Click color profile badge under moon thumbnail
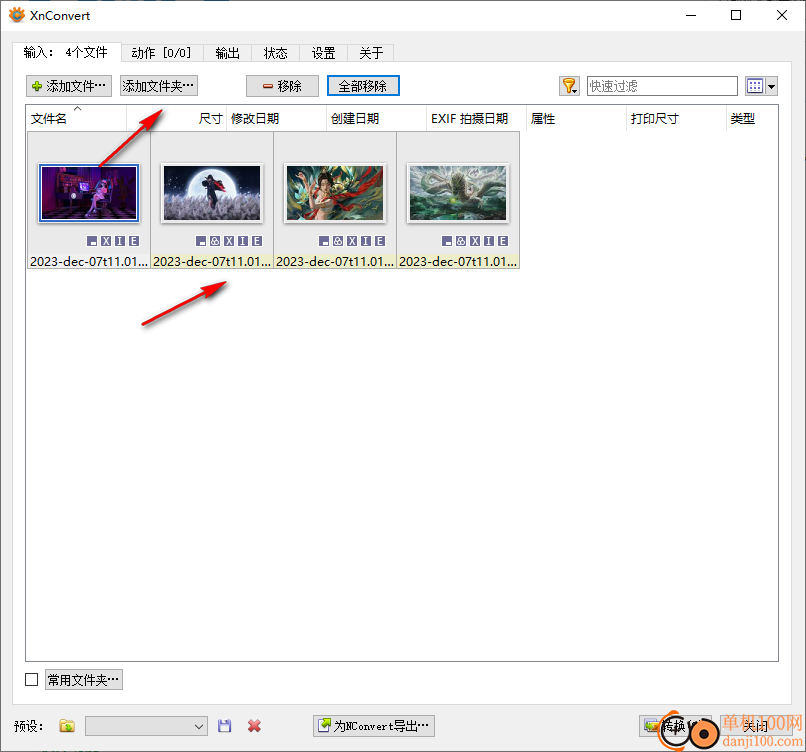806x752 pixels. (215, 241)
